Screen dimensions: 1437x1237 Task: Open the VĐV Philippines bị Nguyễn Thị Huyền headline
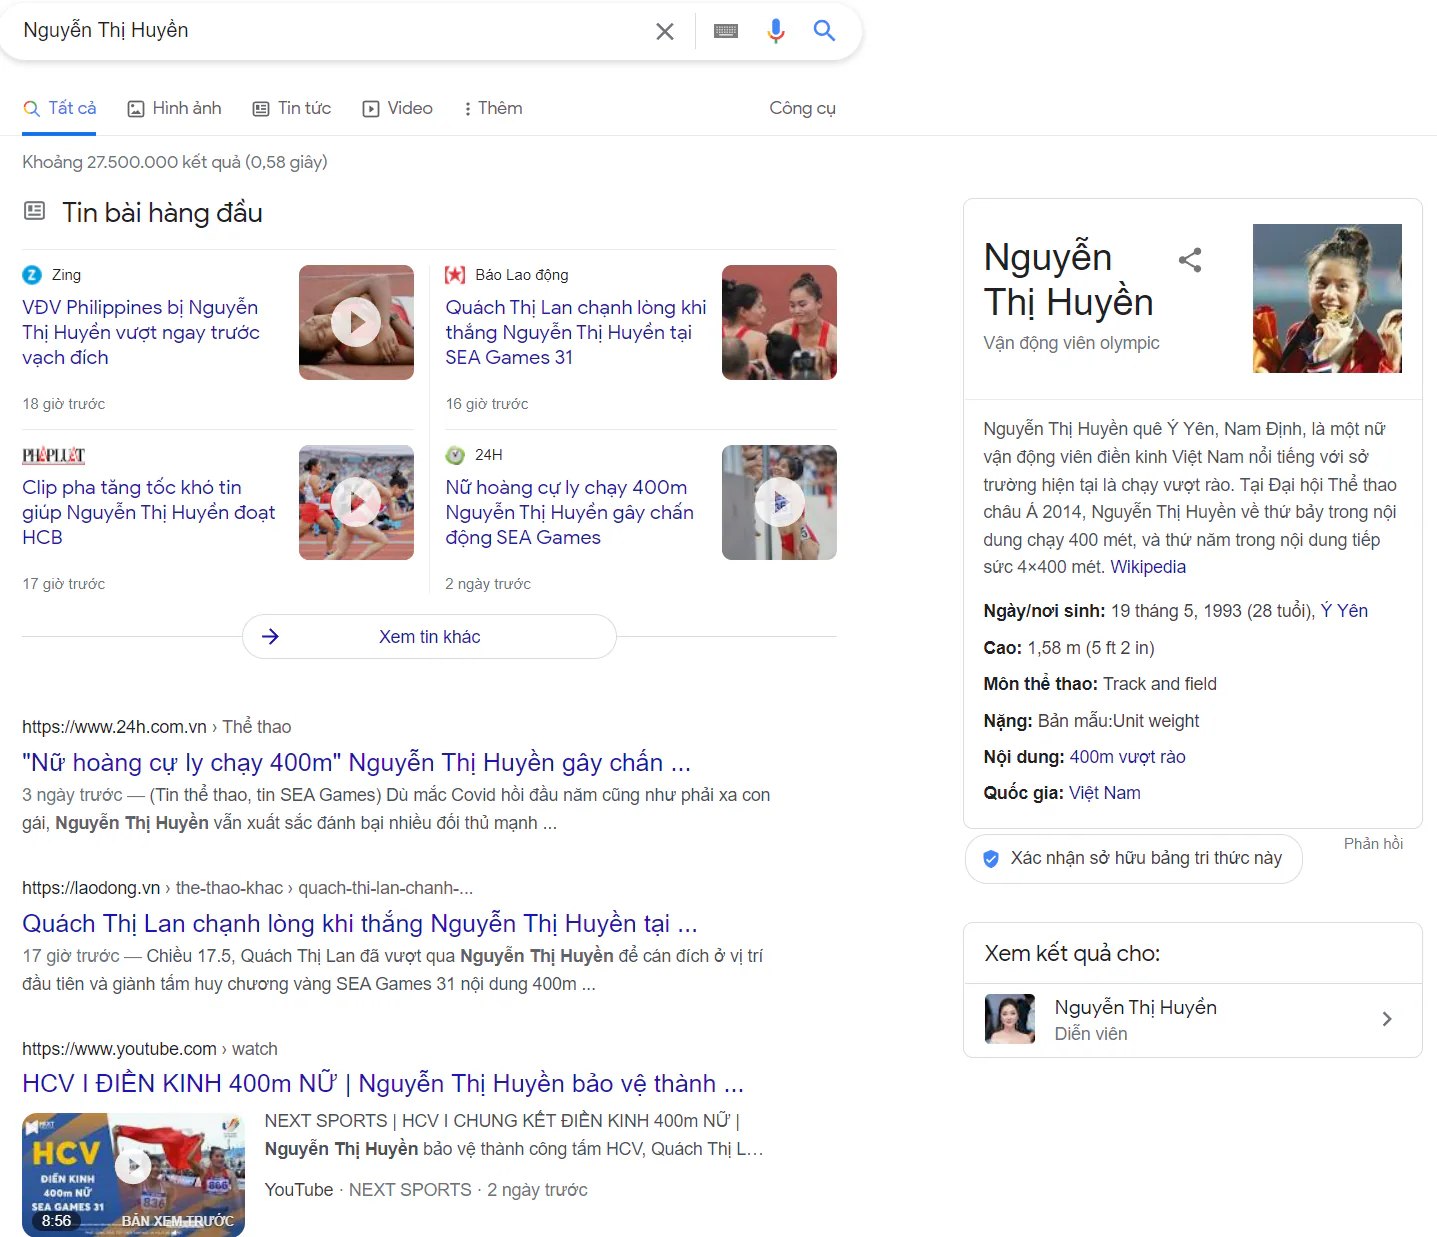point(141,332)
